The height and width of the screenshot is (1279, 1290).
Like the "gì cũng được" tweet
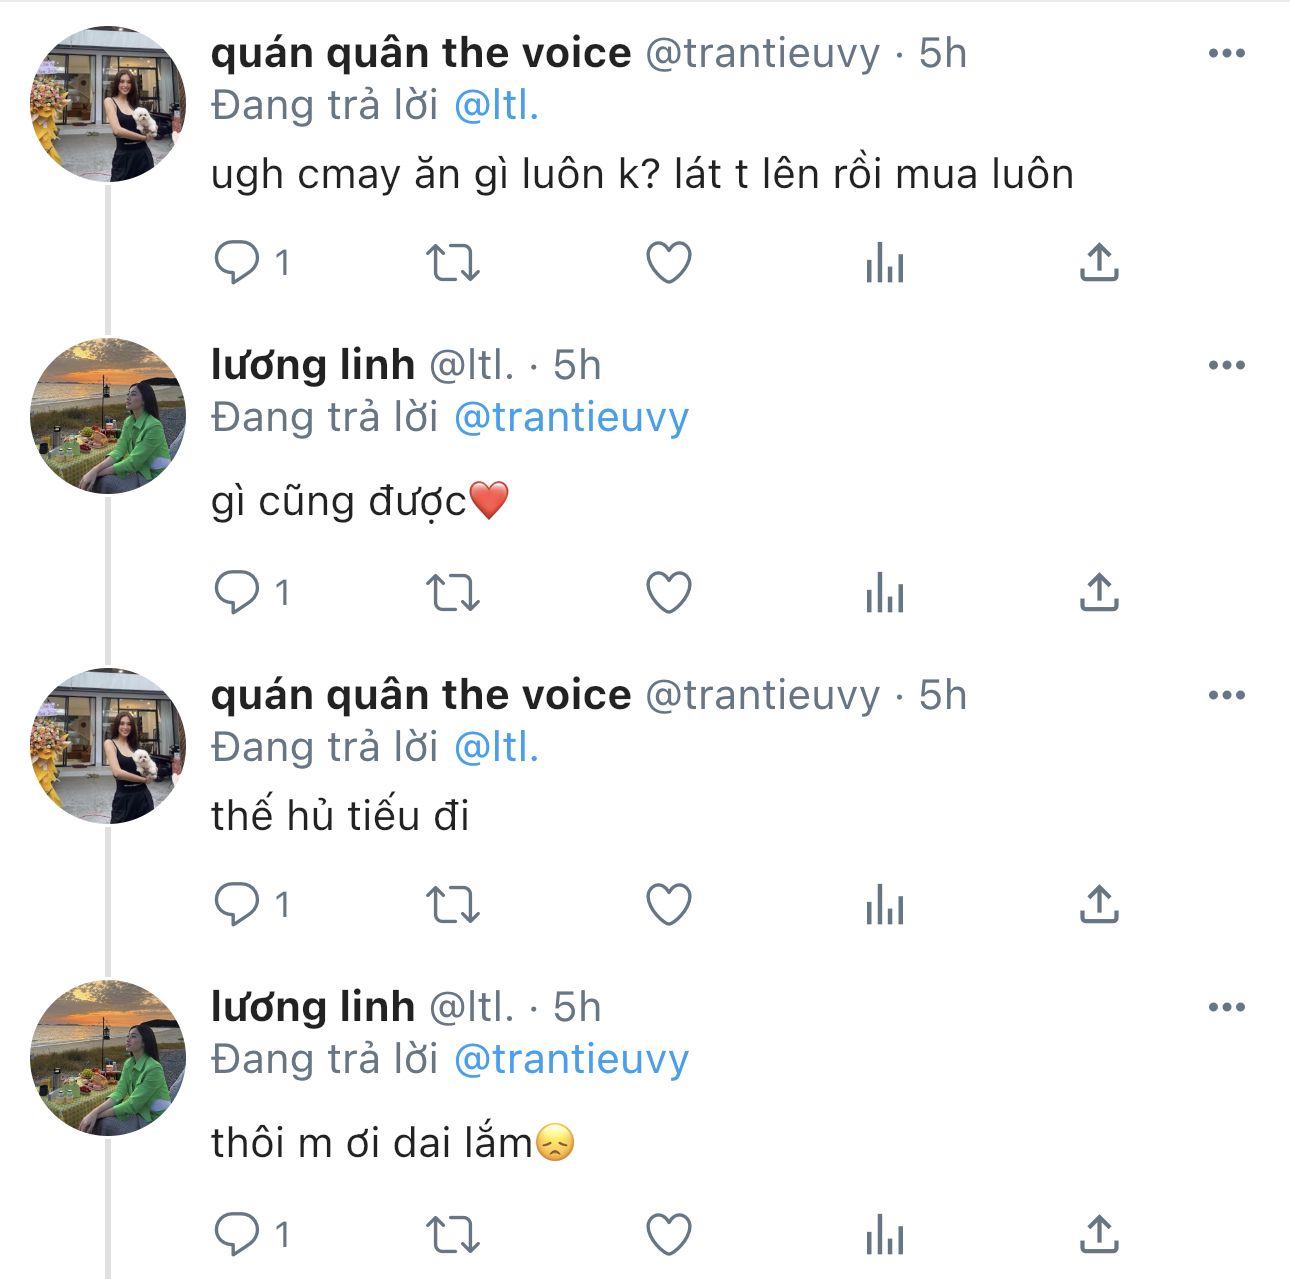click(669, 593)
